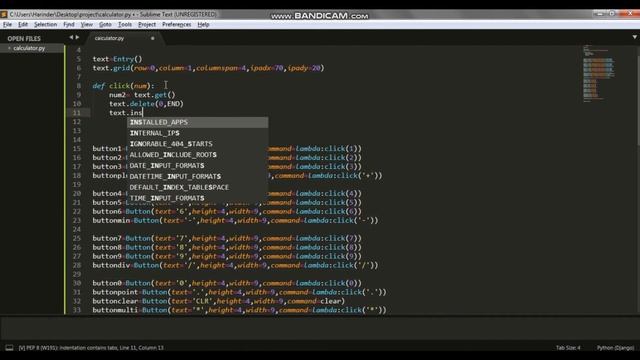
Task: Open the Tools menu
Action: [x=125, y=24]
